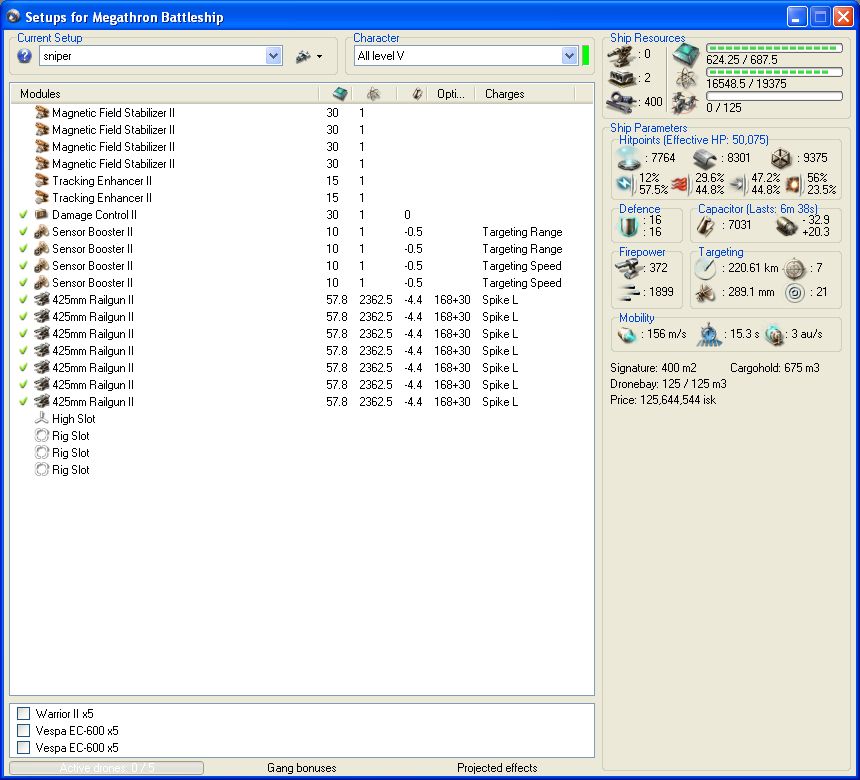The image size is (860, 780).
Task: Open the Current Setup dropdown arrow
Action: point(274,56)
